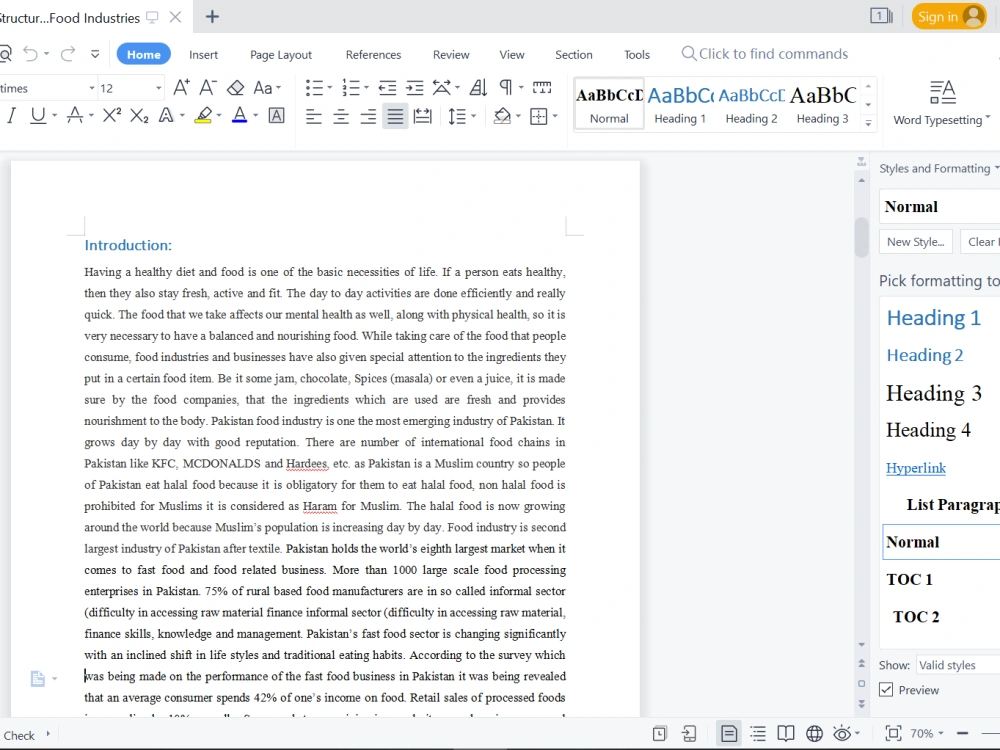The image size is (1000, 750).
Task: Open Word Typesetting tools
Action: pos(942,103)
